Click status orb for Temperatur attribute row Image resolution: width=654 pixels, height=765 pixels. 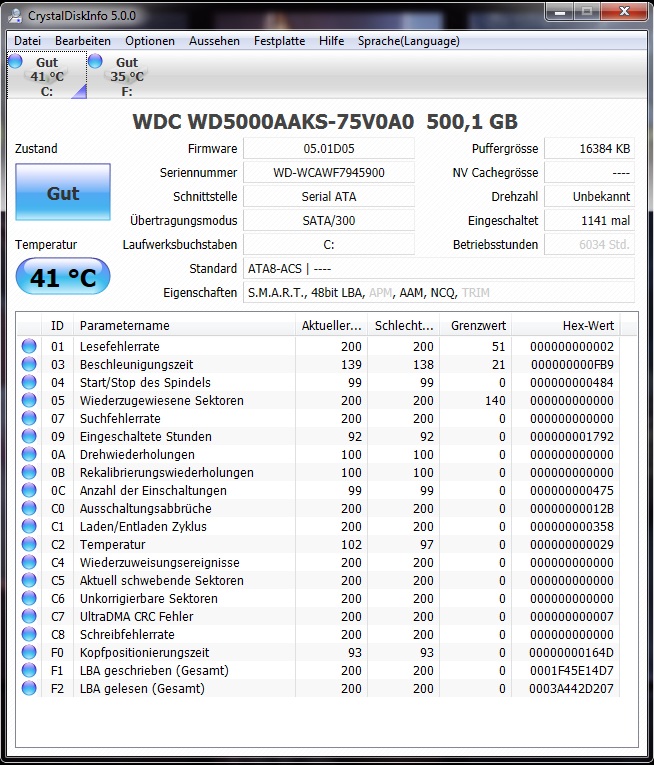[x=29, y=544]
